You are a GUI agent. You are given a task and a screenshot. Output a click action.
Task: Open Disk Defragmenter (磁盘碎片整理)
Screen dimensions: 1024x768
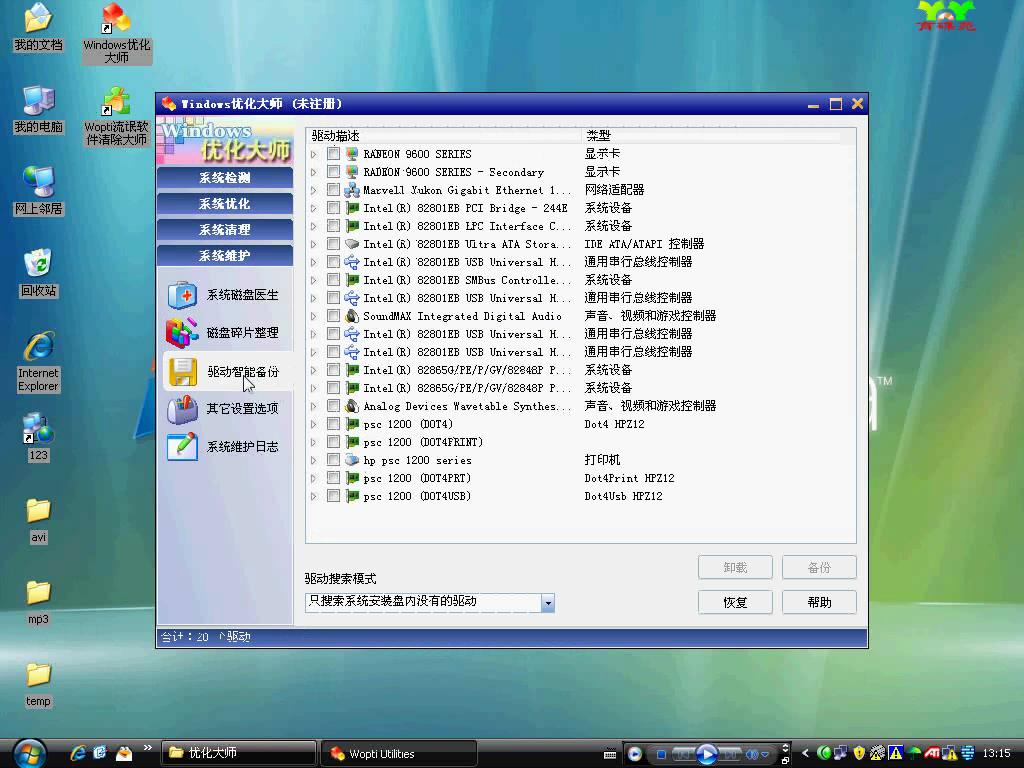[224, 333]
